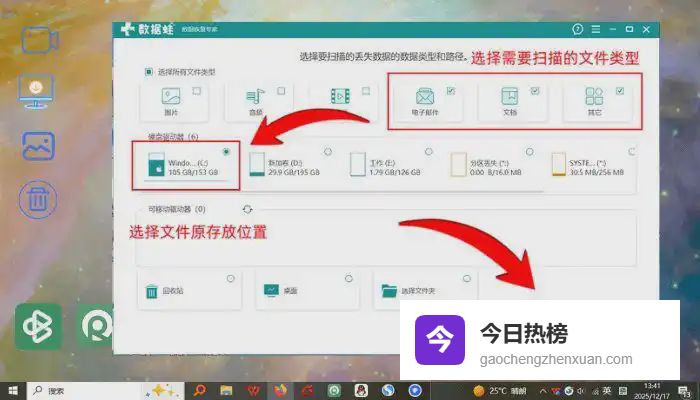This screenshot has height=400, width=700.
Task: Open the Windows Start menu
Action: (x=14, y=389)
